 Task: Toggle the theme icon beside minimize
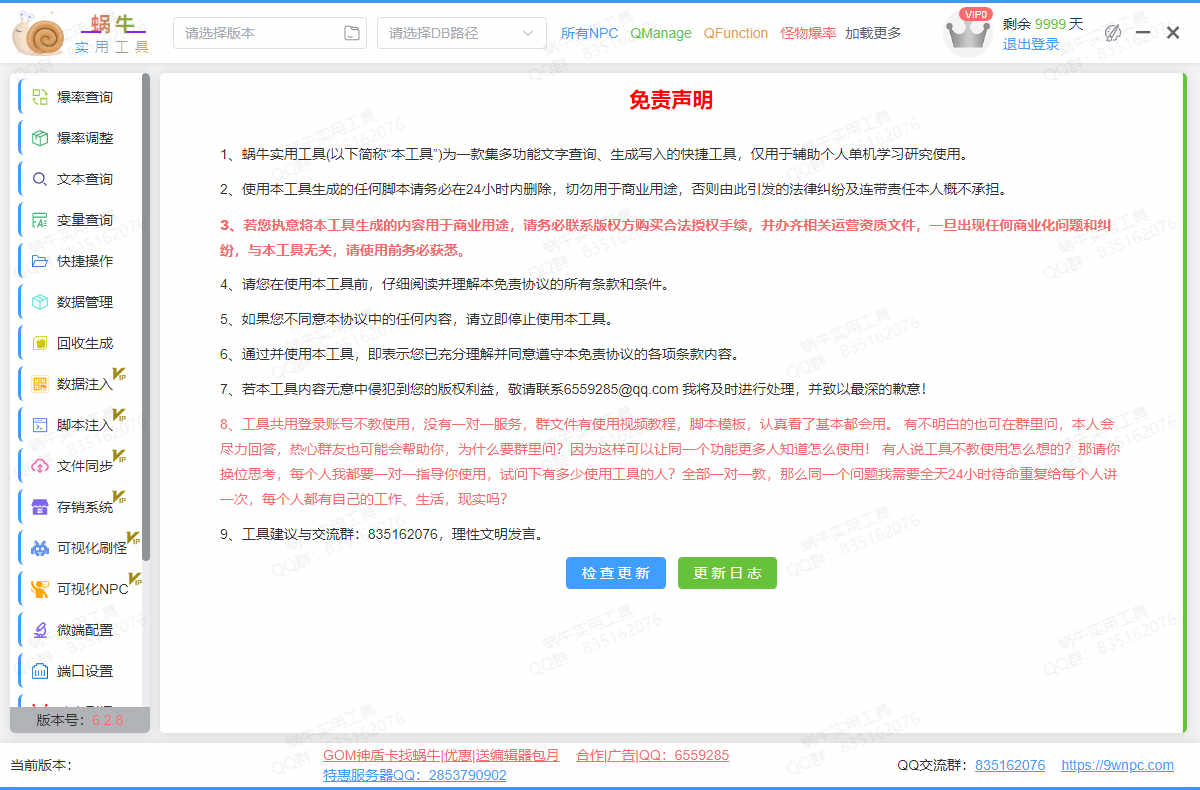pos(1113,33)
